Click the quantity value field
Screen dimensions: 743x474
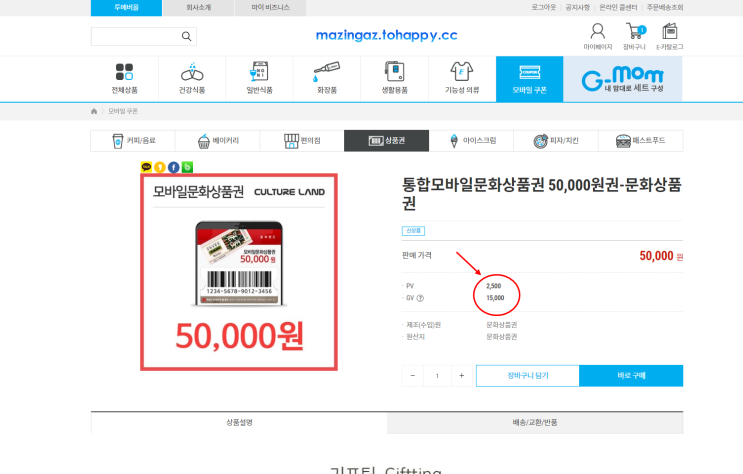tap(437, 376)
